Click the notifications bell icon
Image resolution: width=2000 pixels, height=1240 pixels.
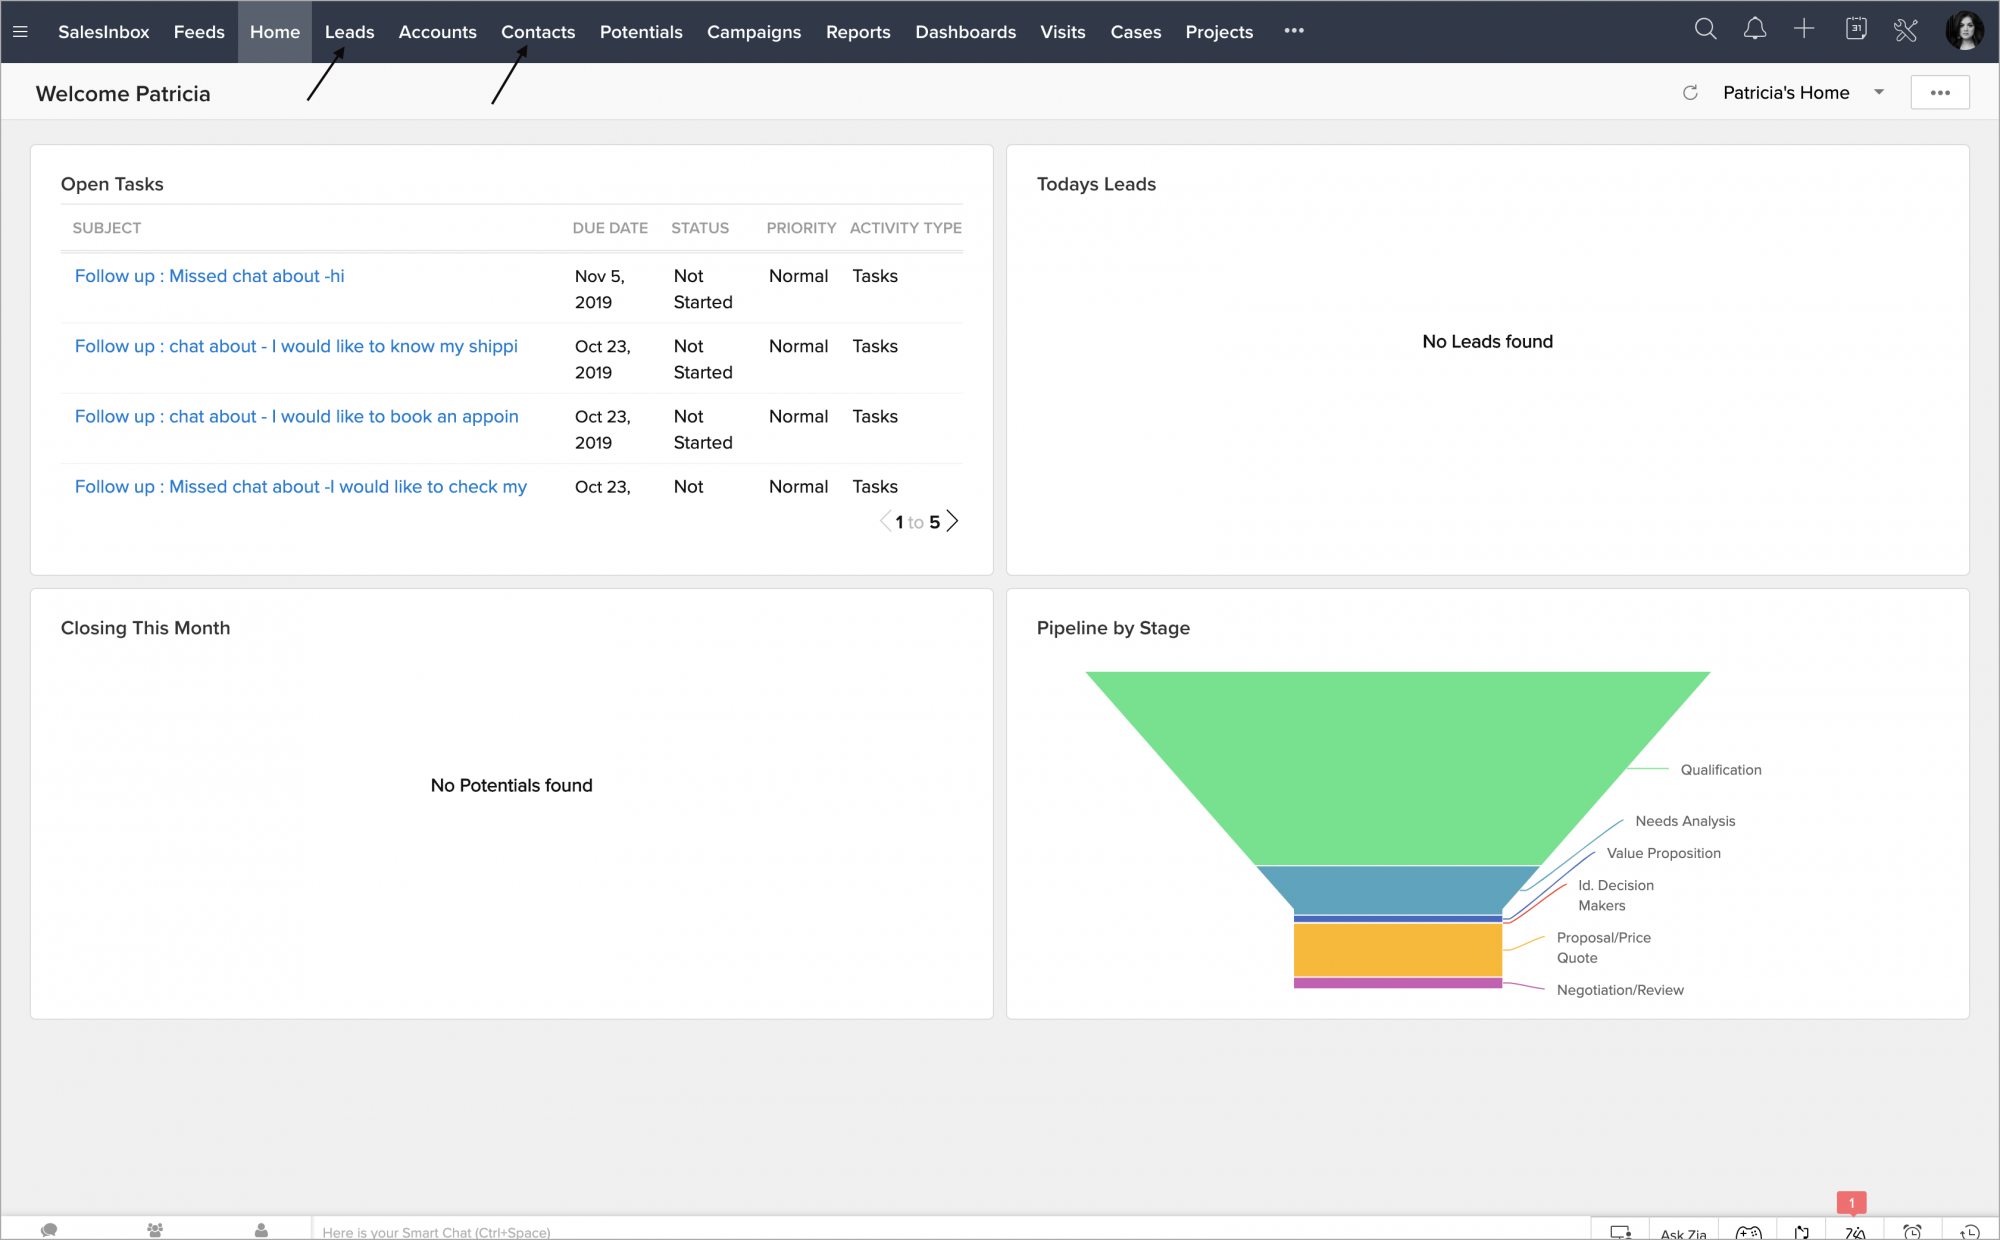(1754, 30)
